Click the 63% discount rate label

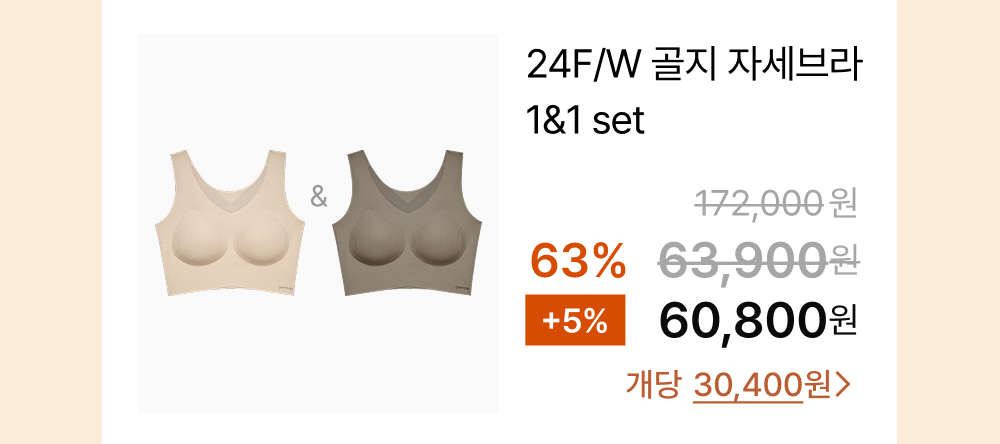578,262
